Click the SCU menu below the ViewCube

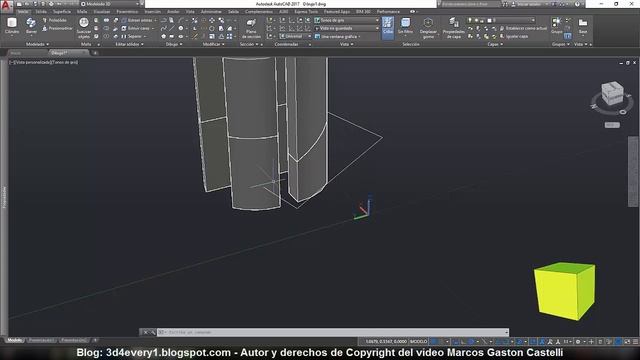tap(612, 125)
